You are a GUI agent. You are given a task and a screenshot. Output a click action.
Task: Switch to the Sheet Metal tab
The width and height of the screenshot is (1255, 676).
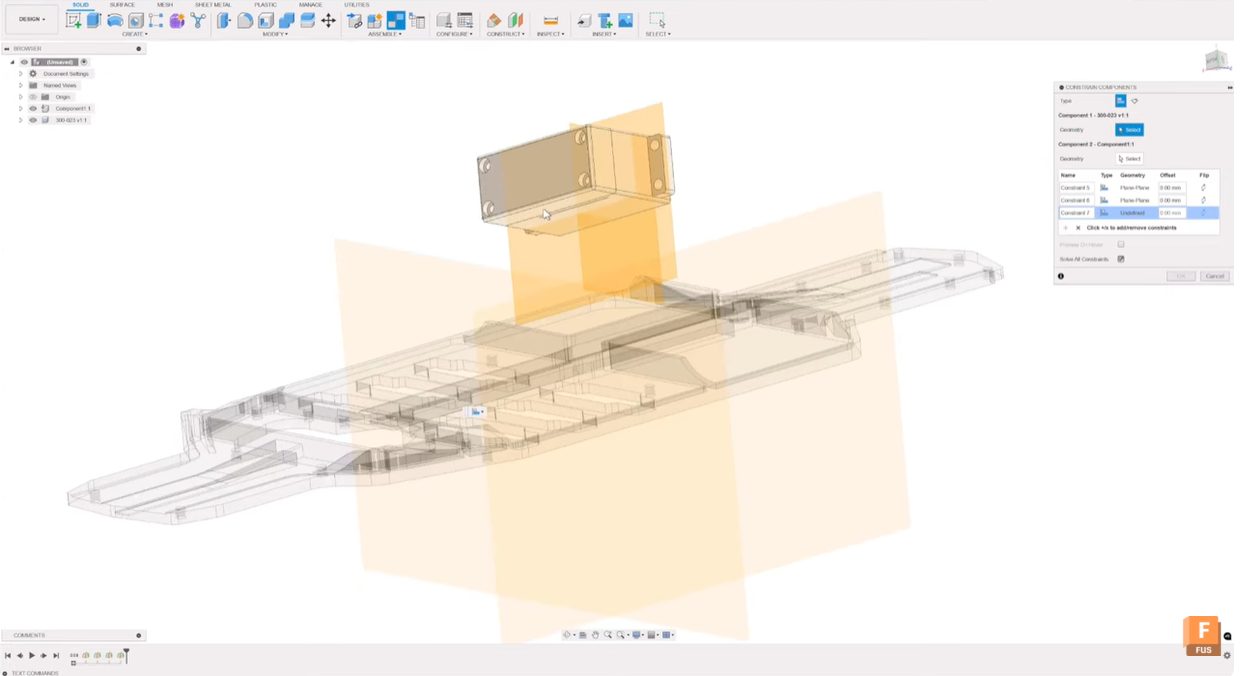[212, 5]
